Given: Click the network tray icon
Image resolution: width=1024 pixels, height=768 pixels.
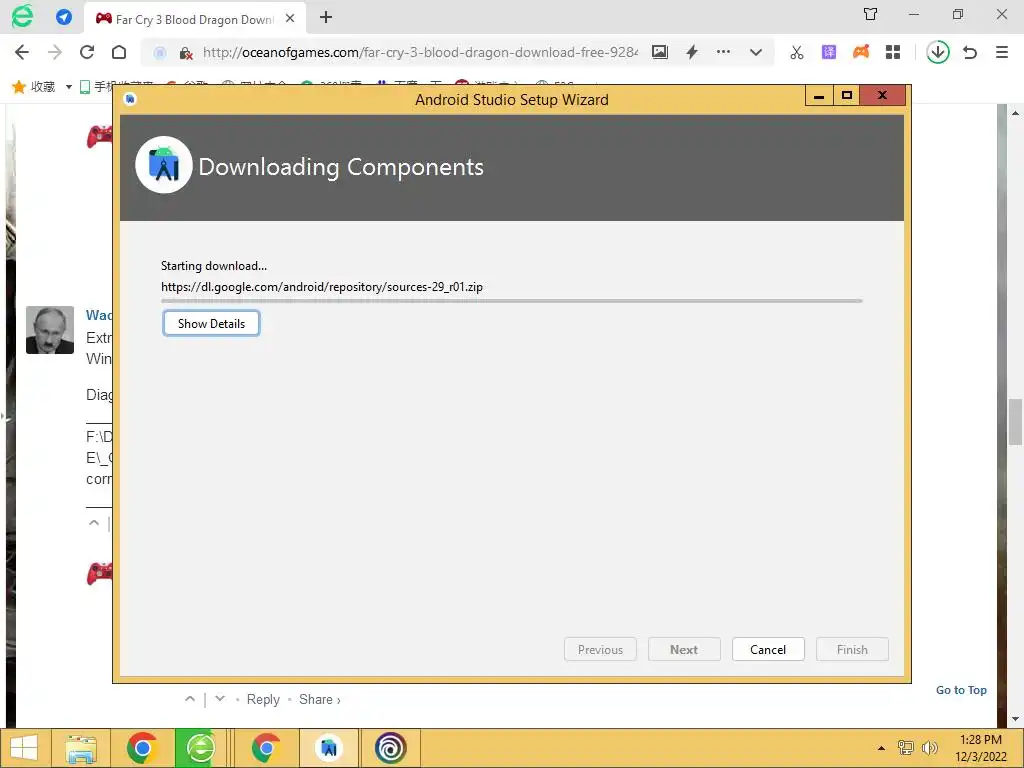Looking at the screenshot, I should (x=906, y=748).
